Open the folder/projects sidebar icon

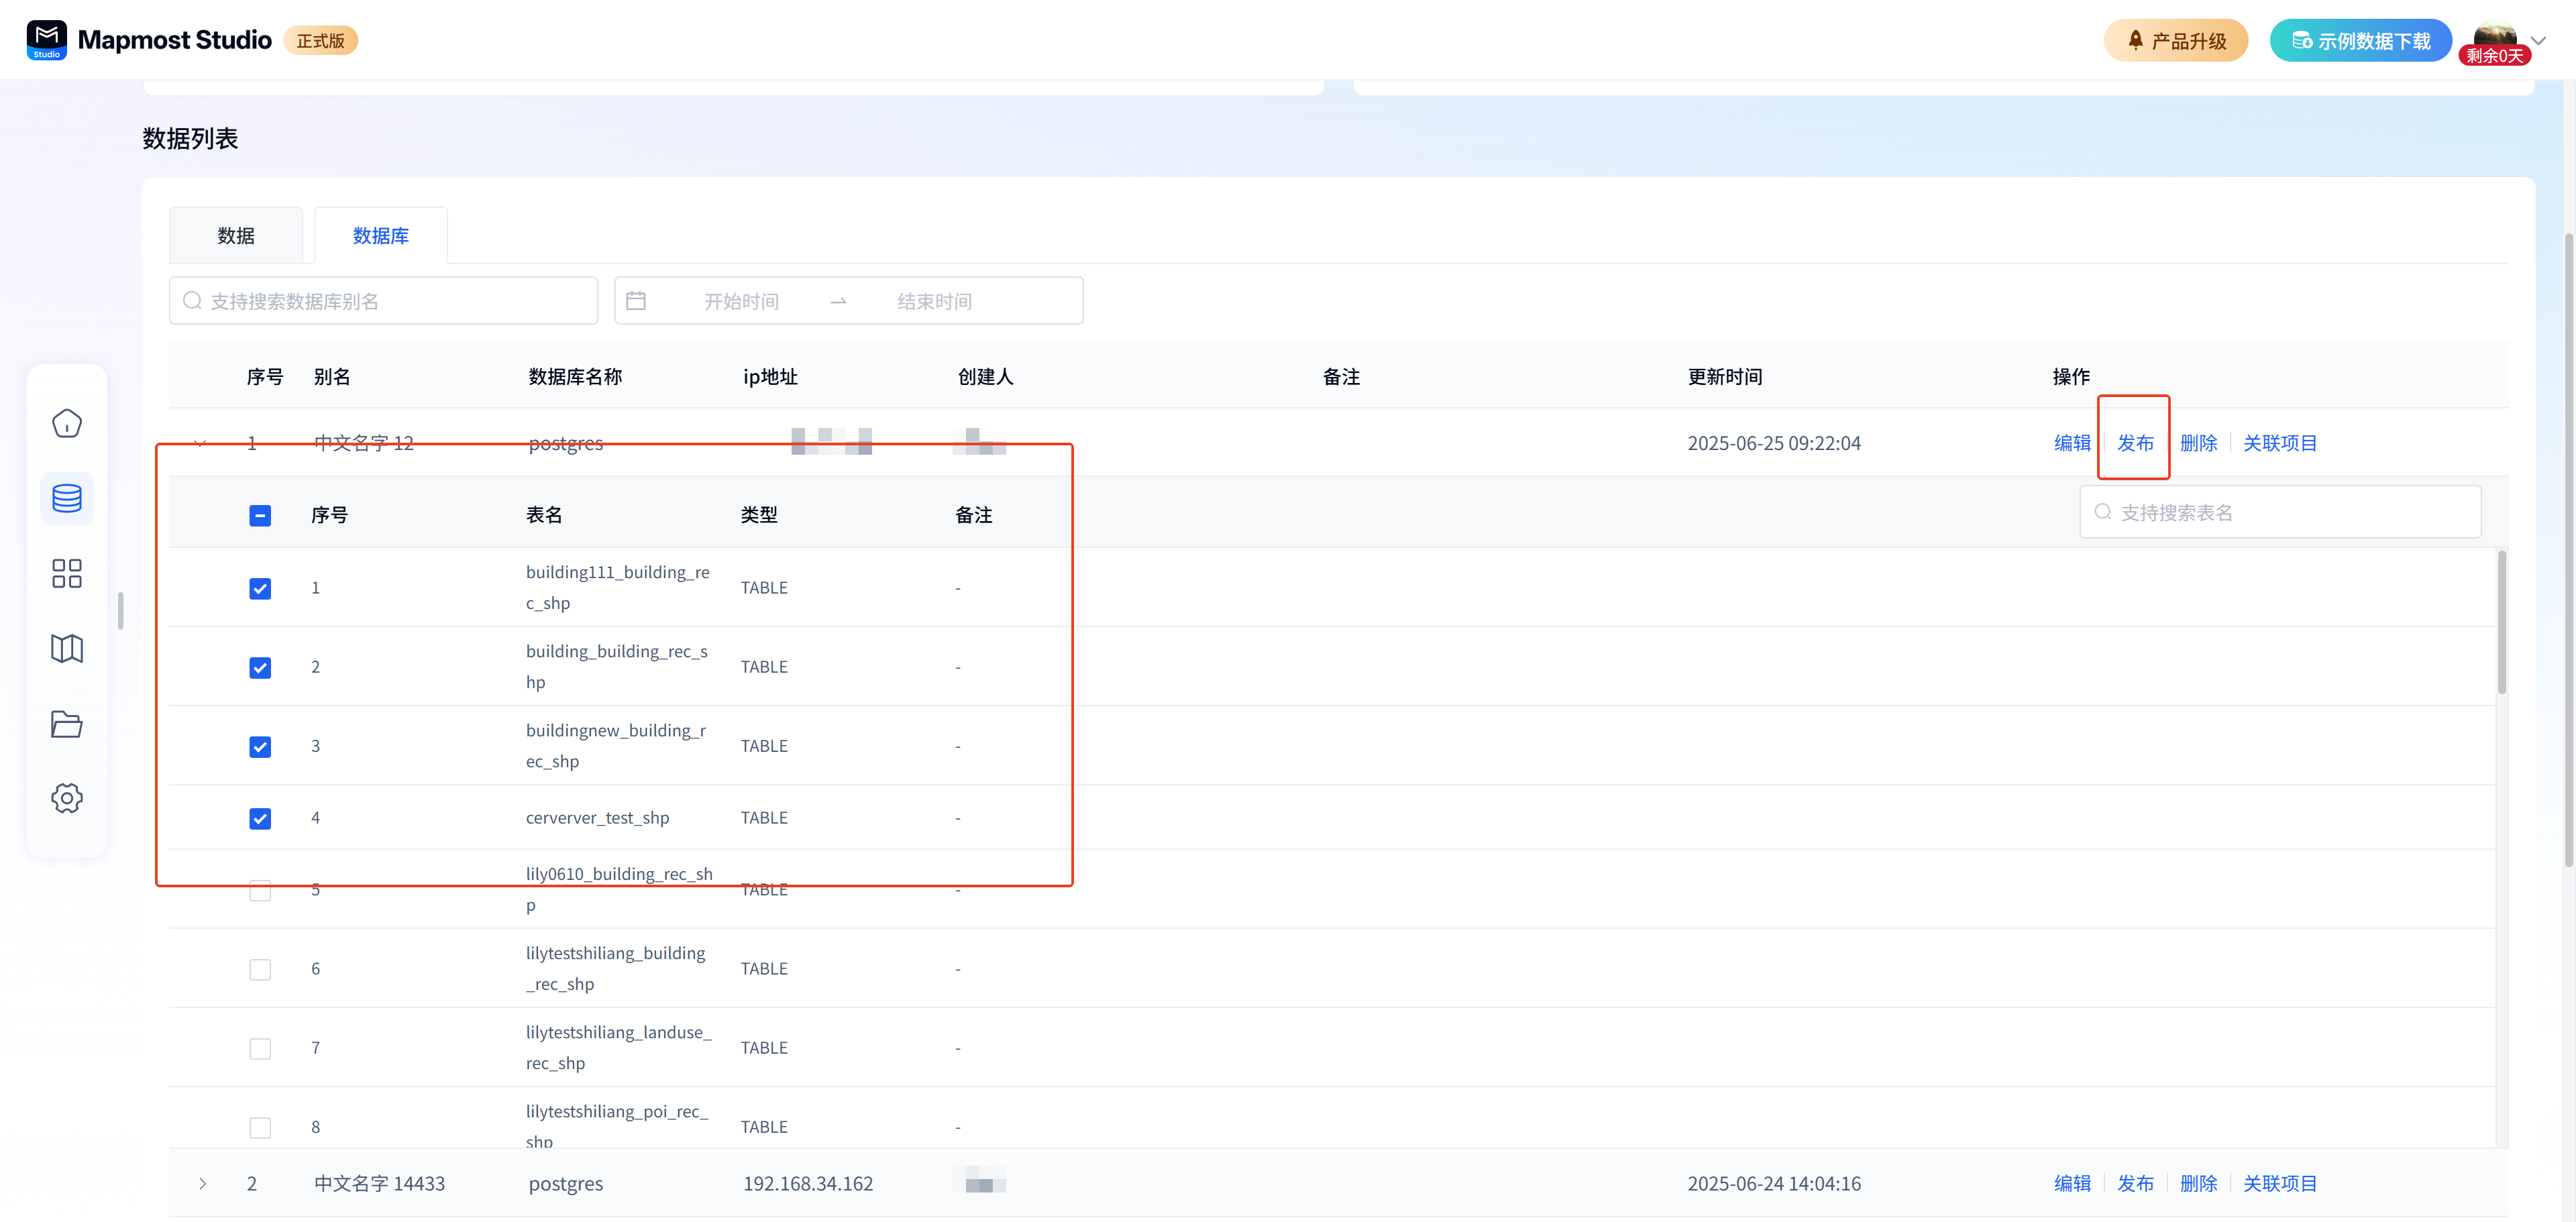pos(66,723)
